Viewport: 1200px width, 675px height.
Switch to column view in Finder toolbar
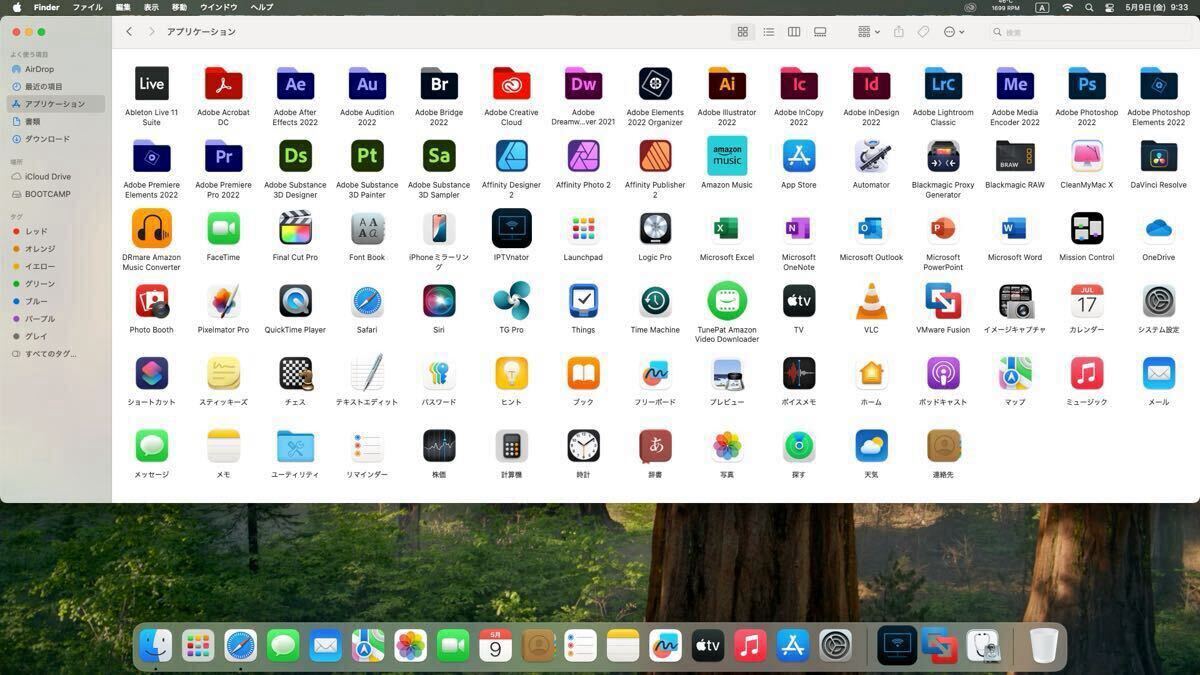point(794,32)
